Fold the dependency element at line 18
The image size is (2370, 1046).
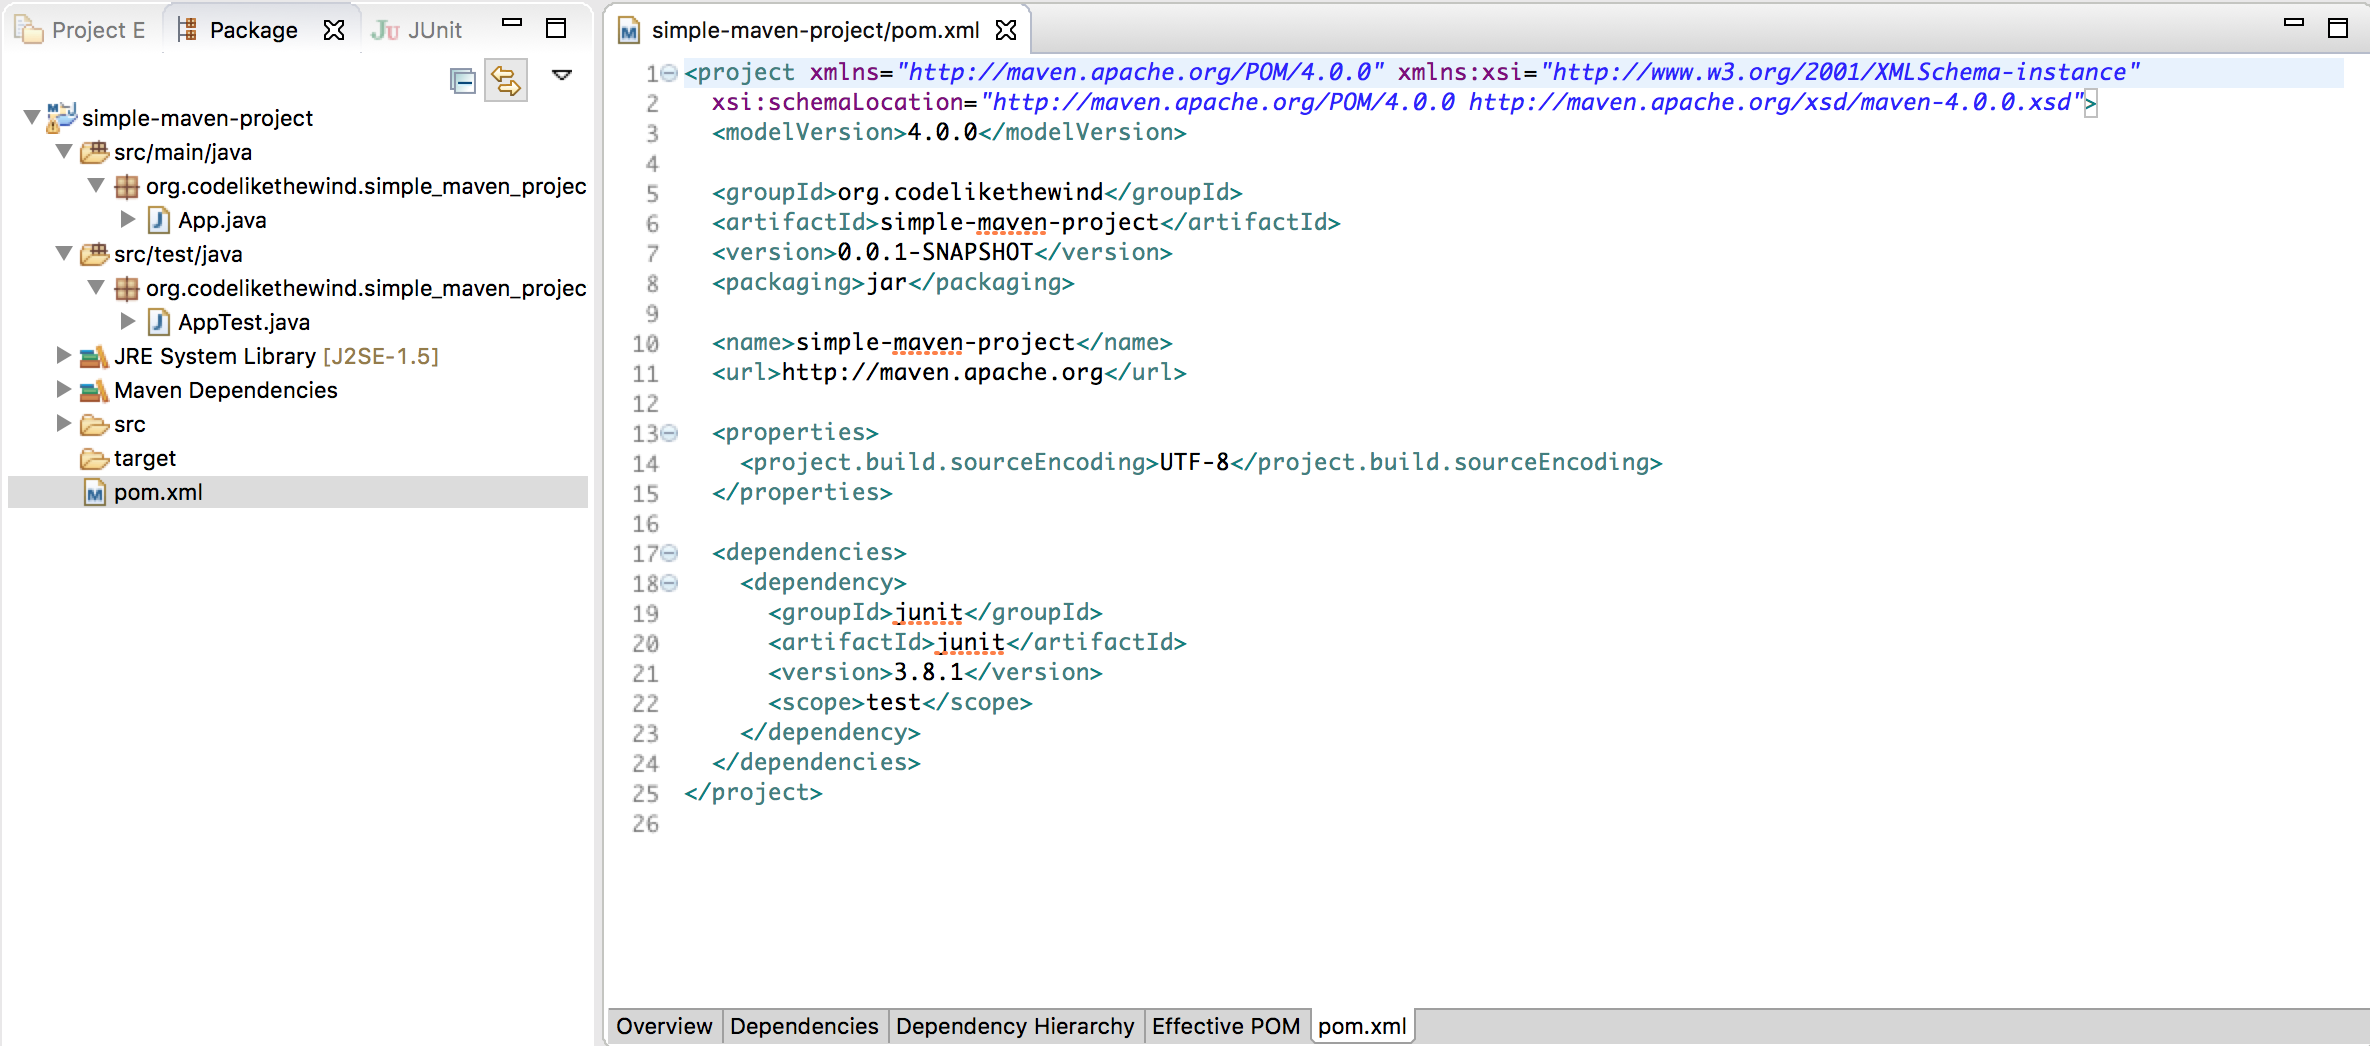click(x=670, y=583)
